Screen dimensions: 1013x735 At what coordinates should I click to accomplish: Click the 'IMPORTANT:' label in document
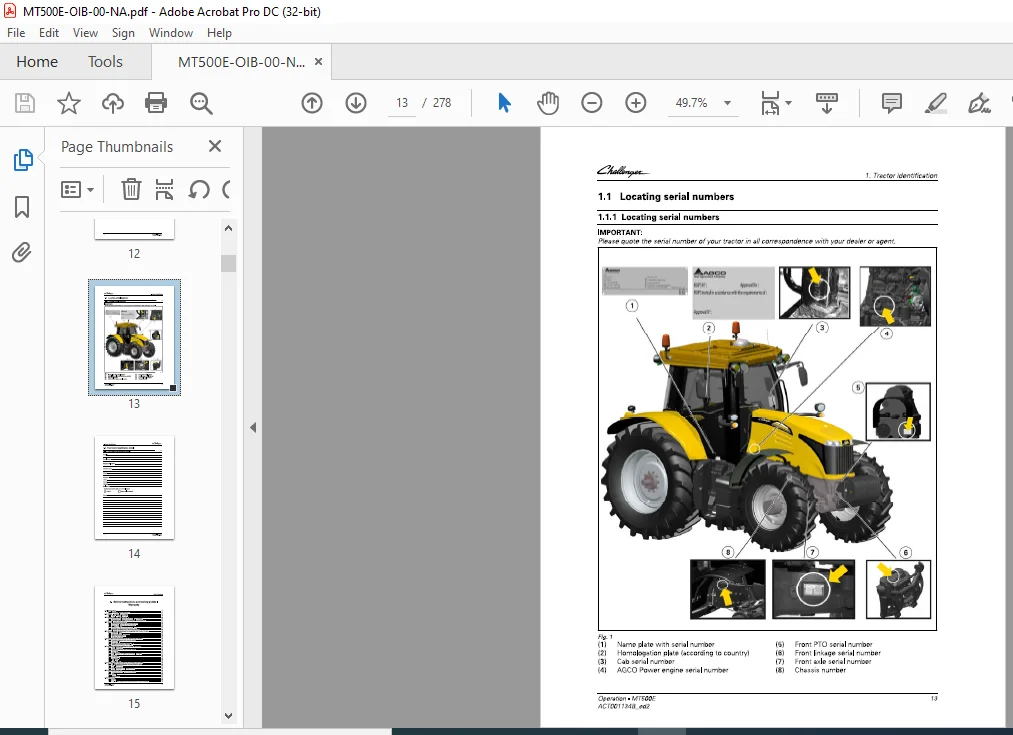click(620, 233)
